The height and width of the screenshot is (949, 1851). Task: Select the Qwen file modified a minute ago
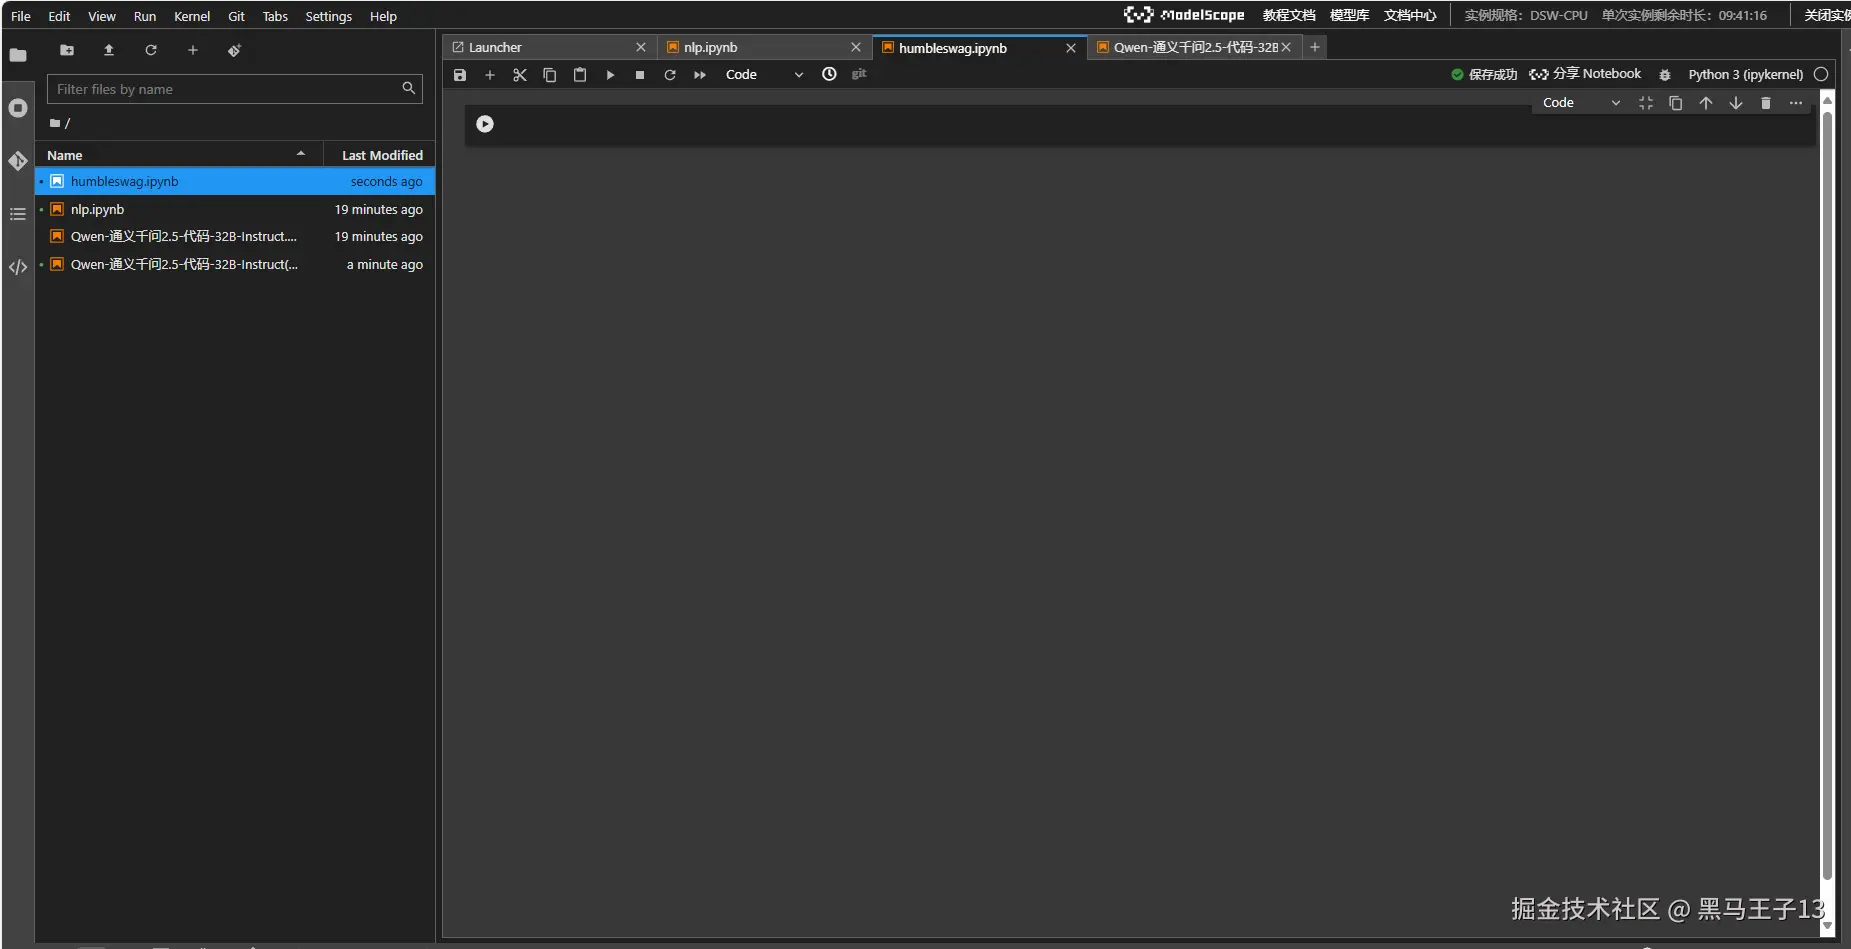[x=235, y=264]
